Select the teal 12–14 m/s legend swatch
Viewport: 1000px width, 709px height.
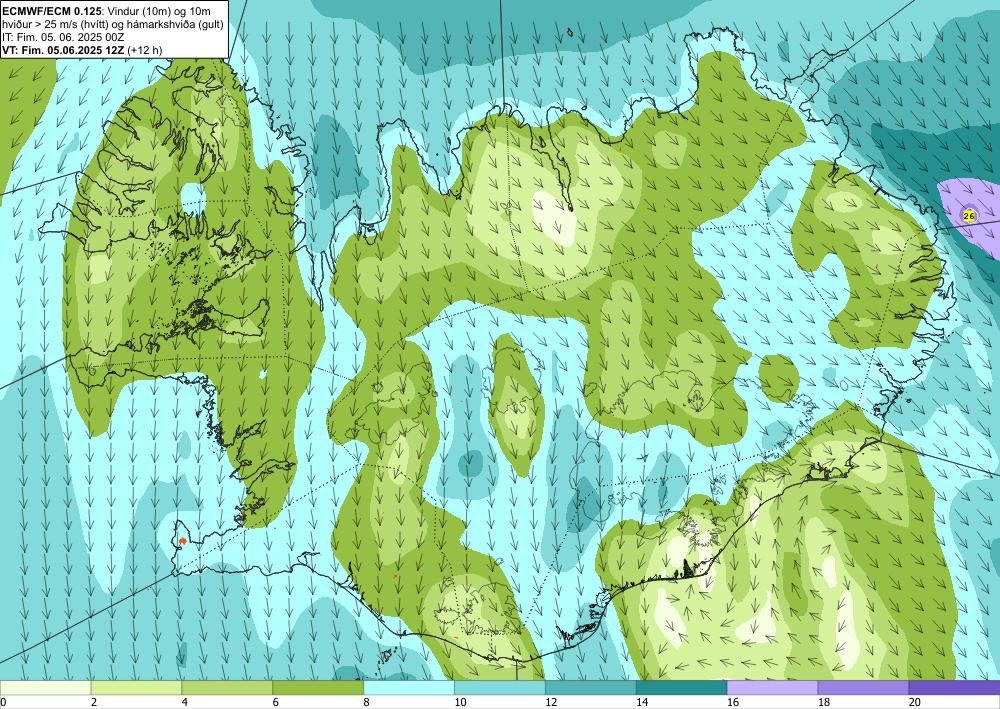(x=591, y=688)
